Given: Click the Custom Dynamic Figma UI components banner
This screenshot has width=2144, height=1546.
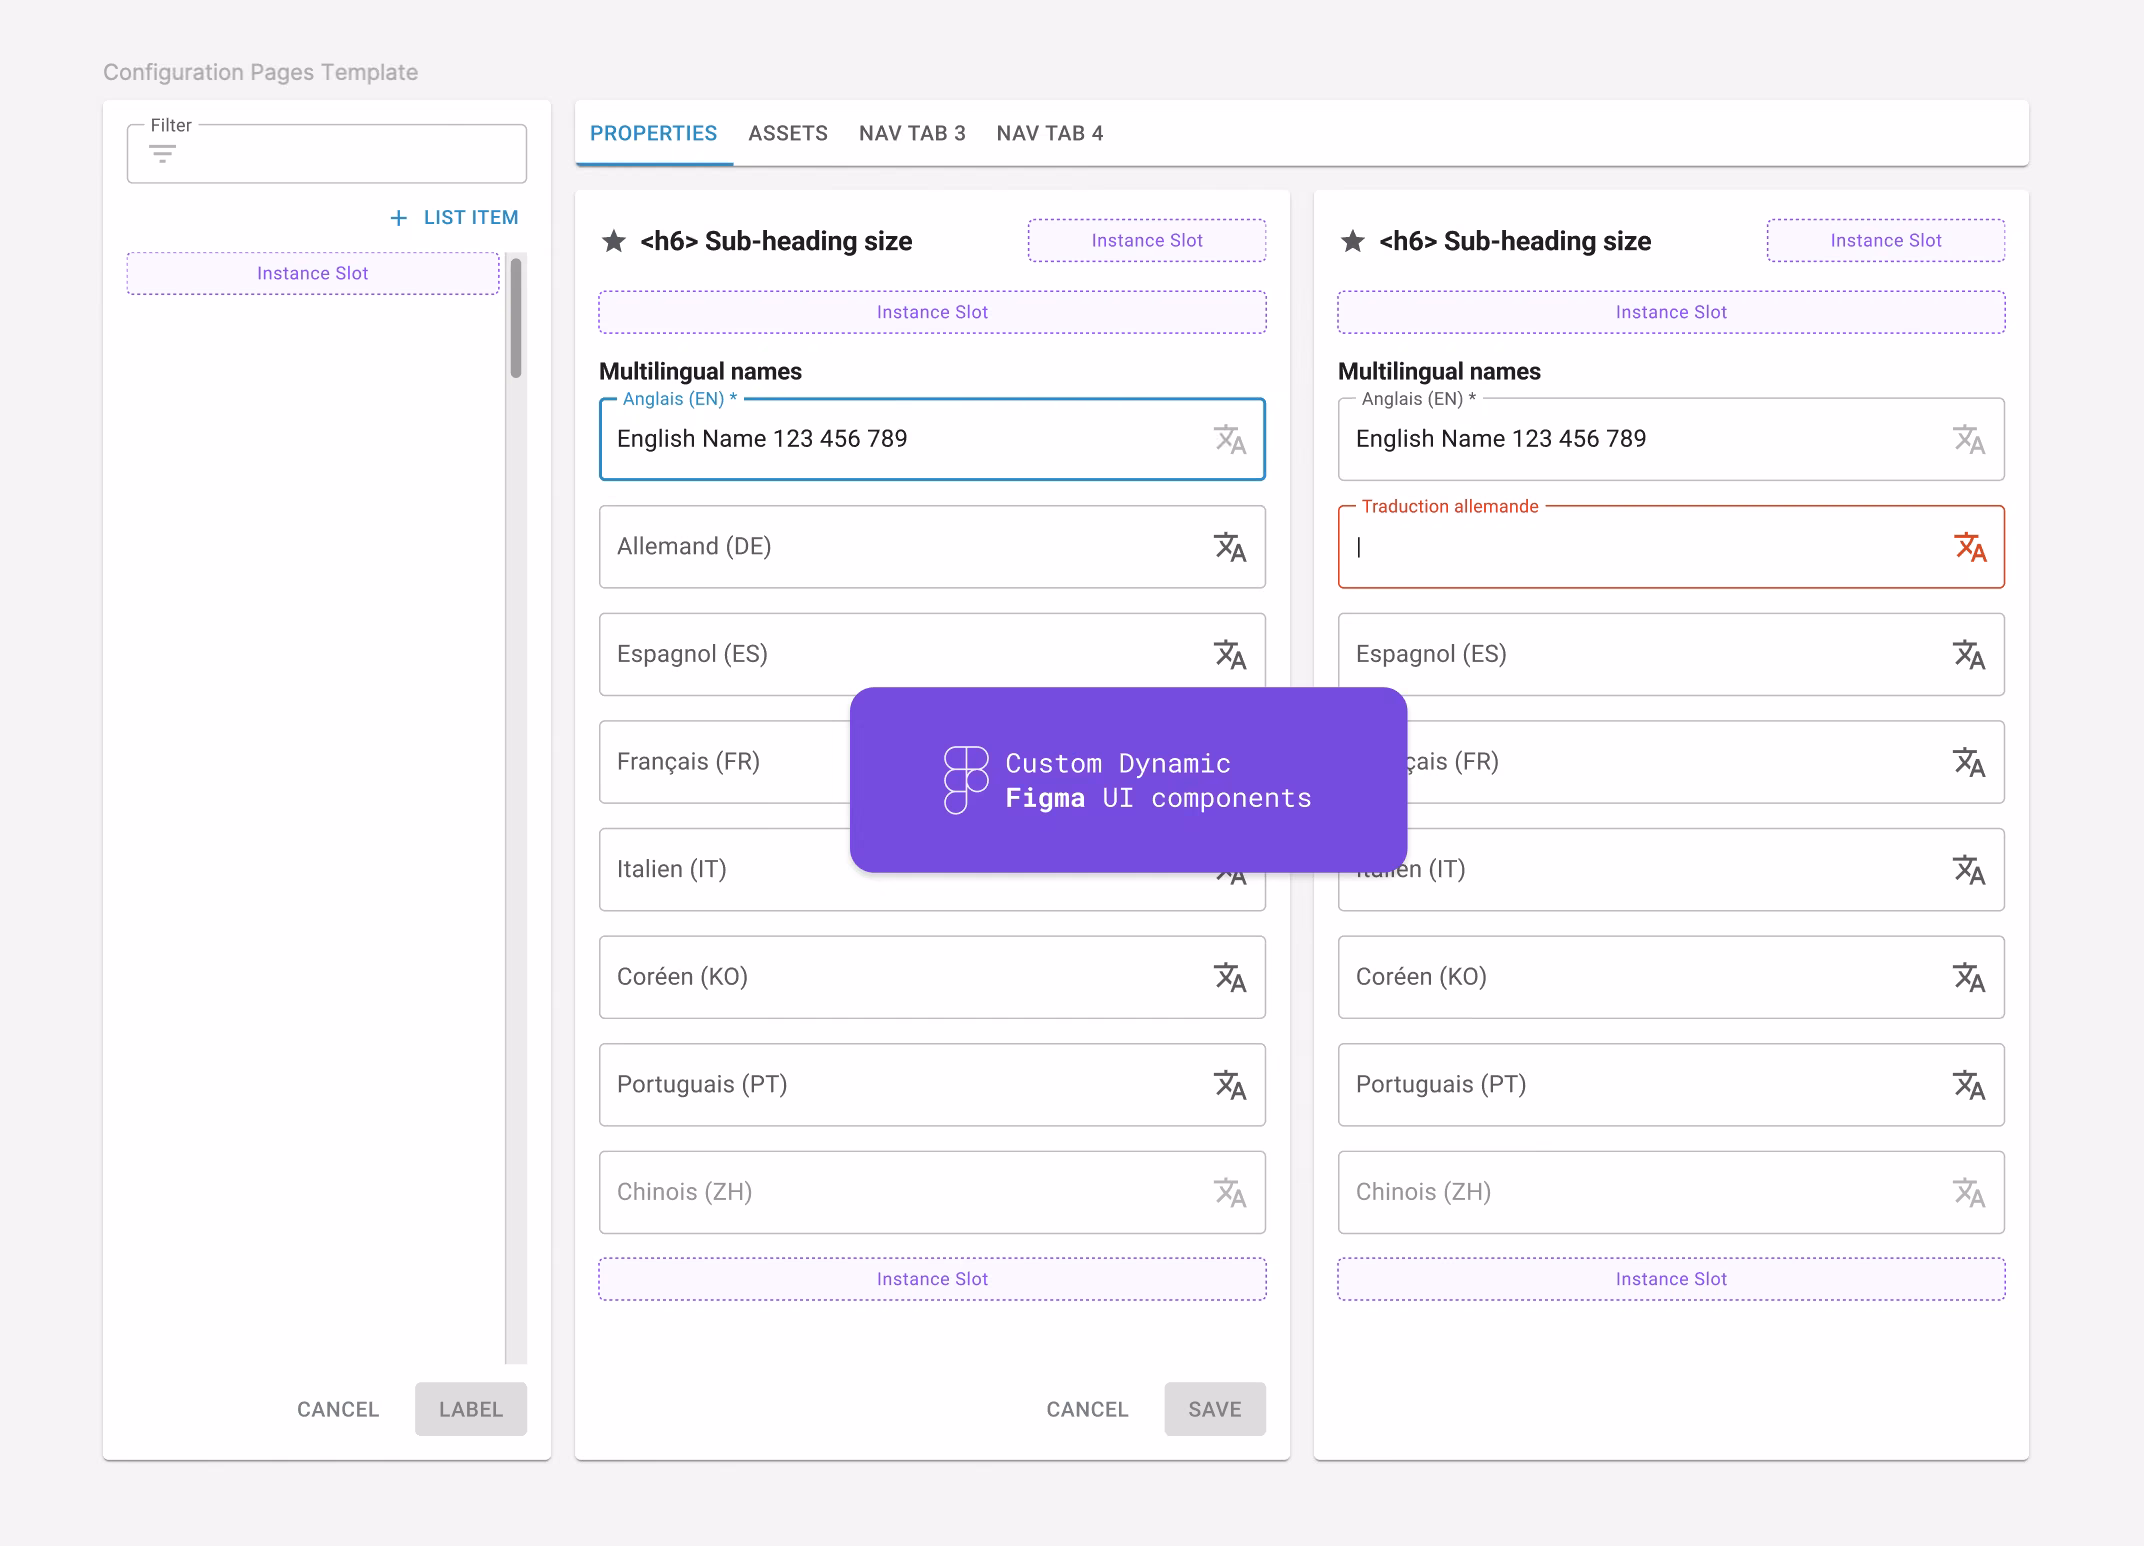Looking at the screenshot, I should pyautogui.click(x=1128, y=780).
